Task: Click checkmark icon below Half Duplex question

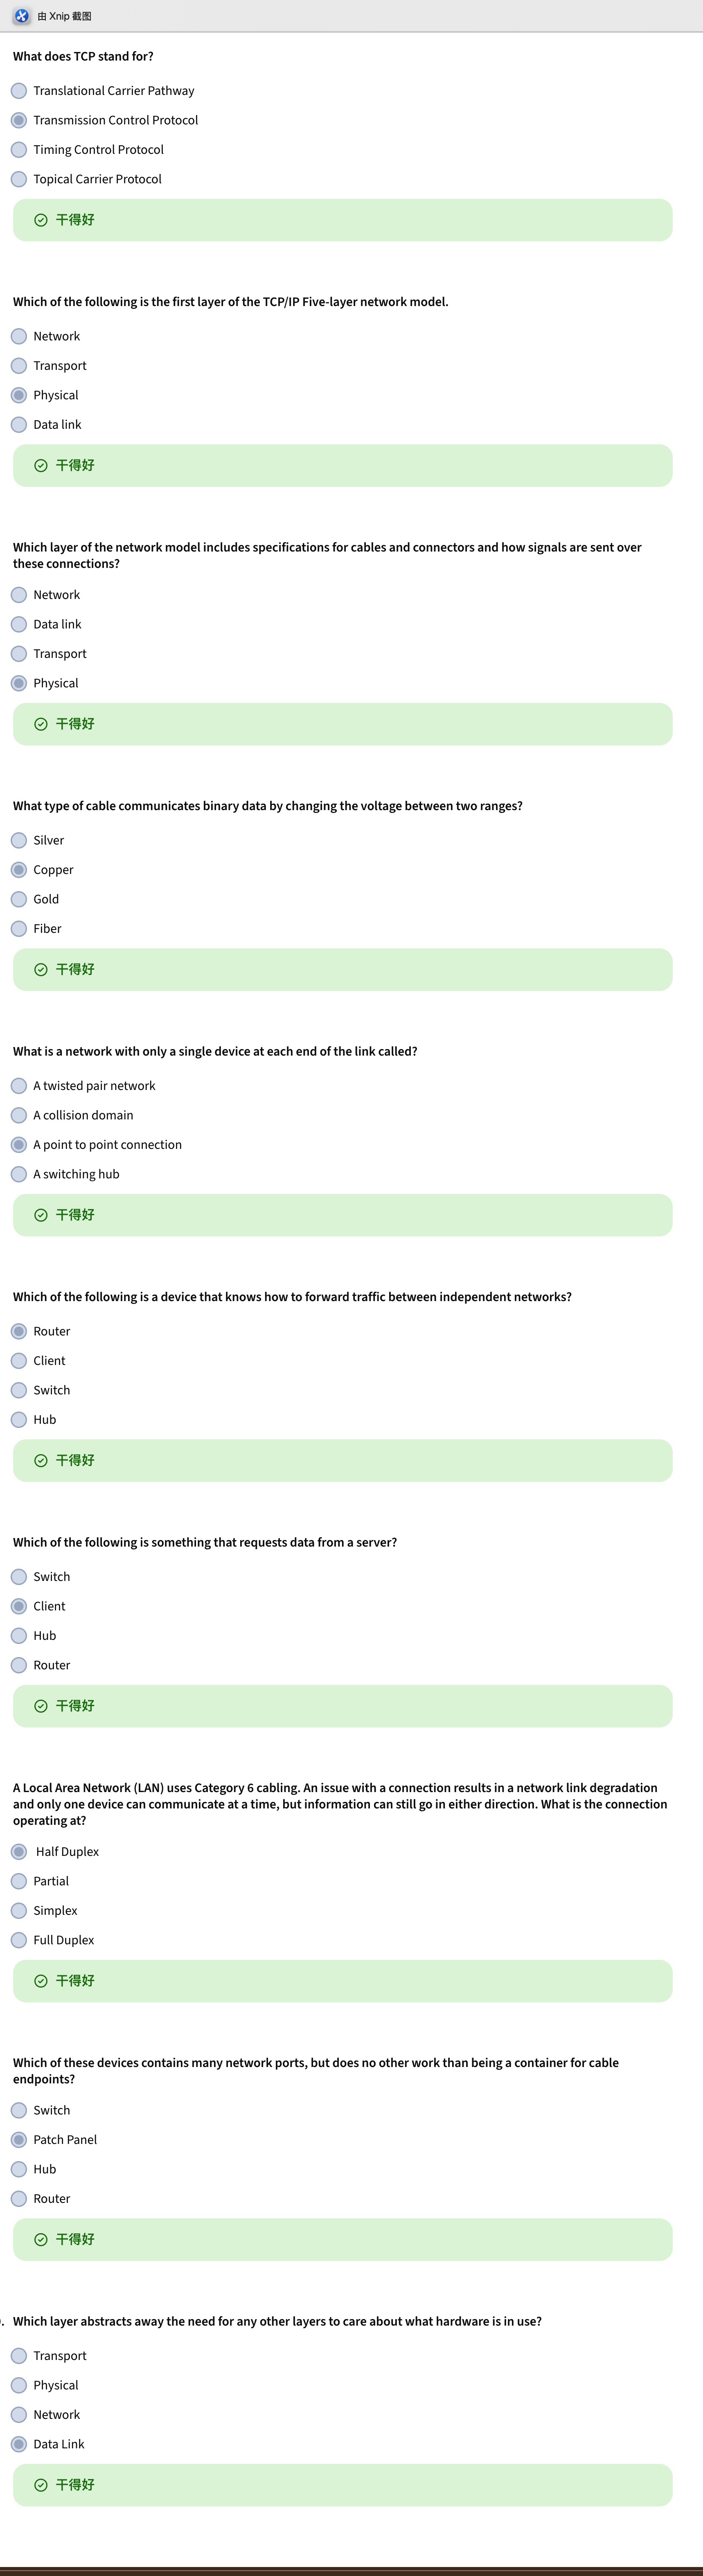Action: (x=41, y=1981)
